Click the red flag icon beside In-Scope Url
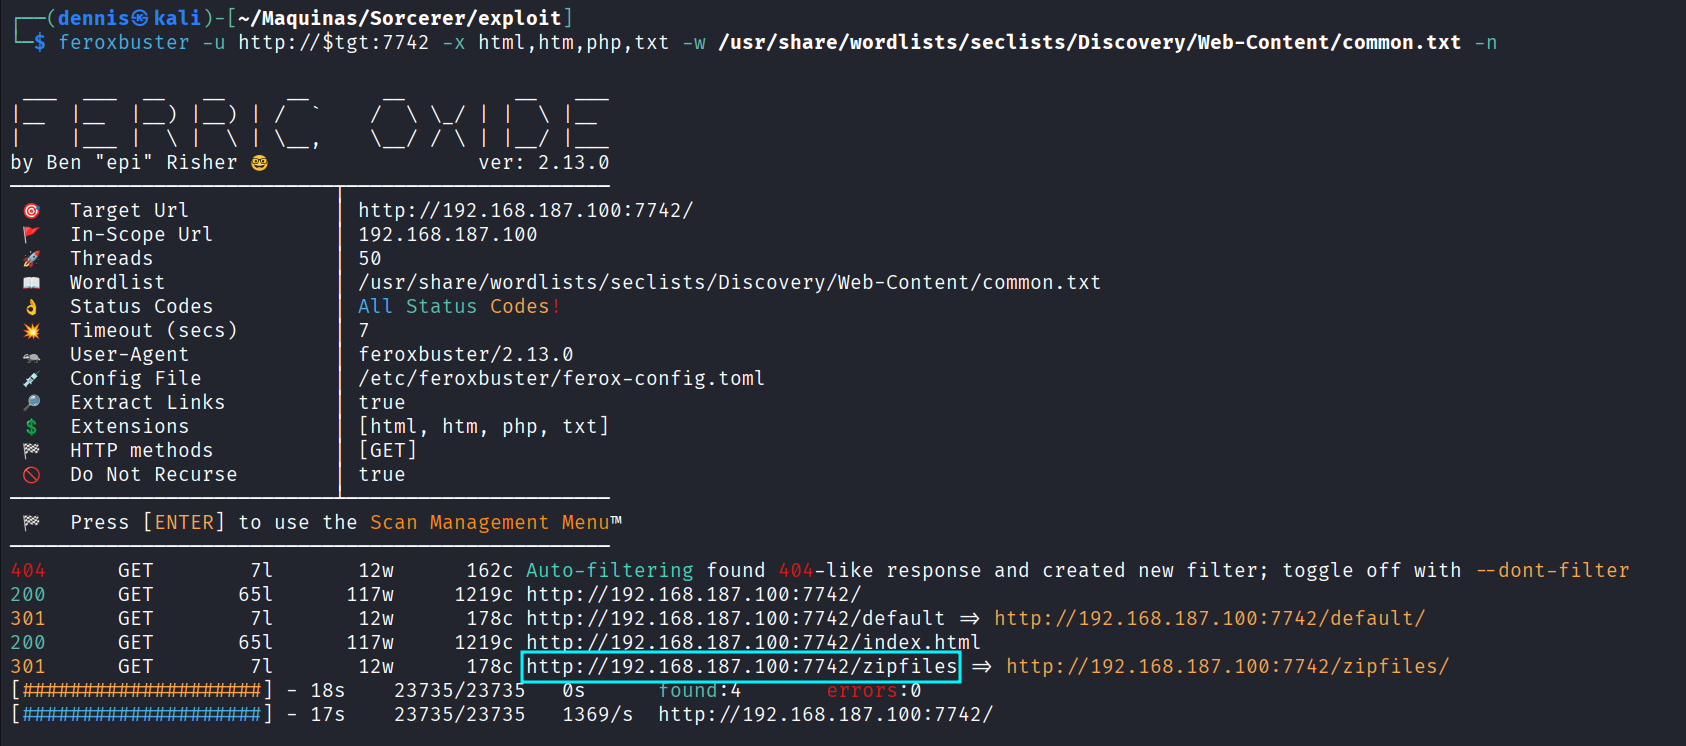The height and width of the screenshot is (746, 1686). tap(32, 235)
